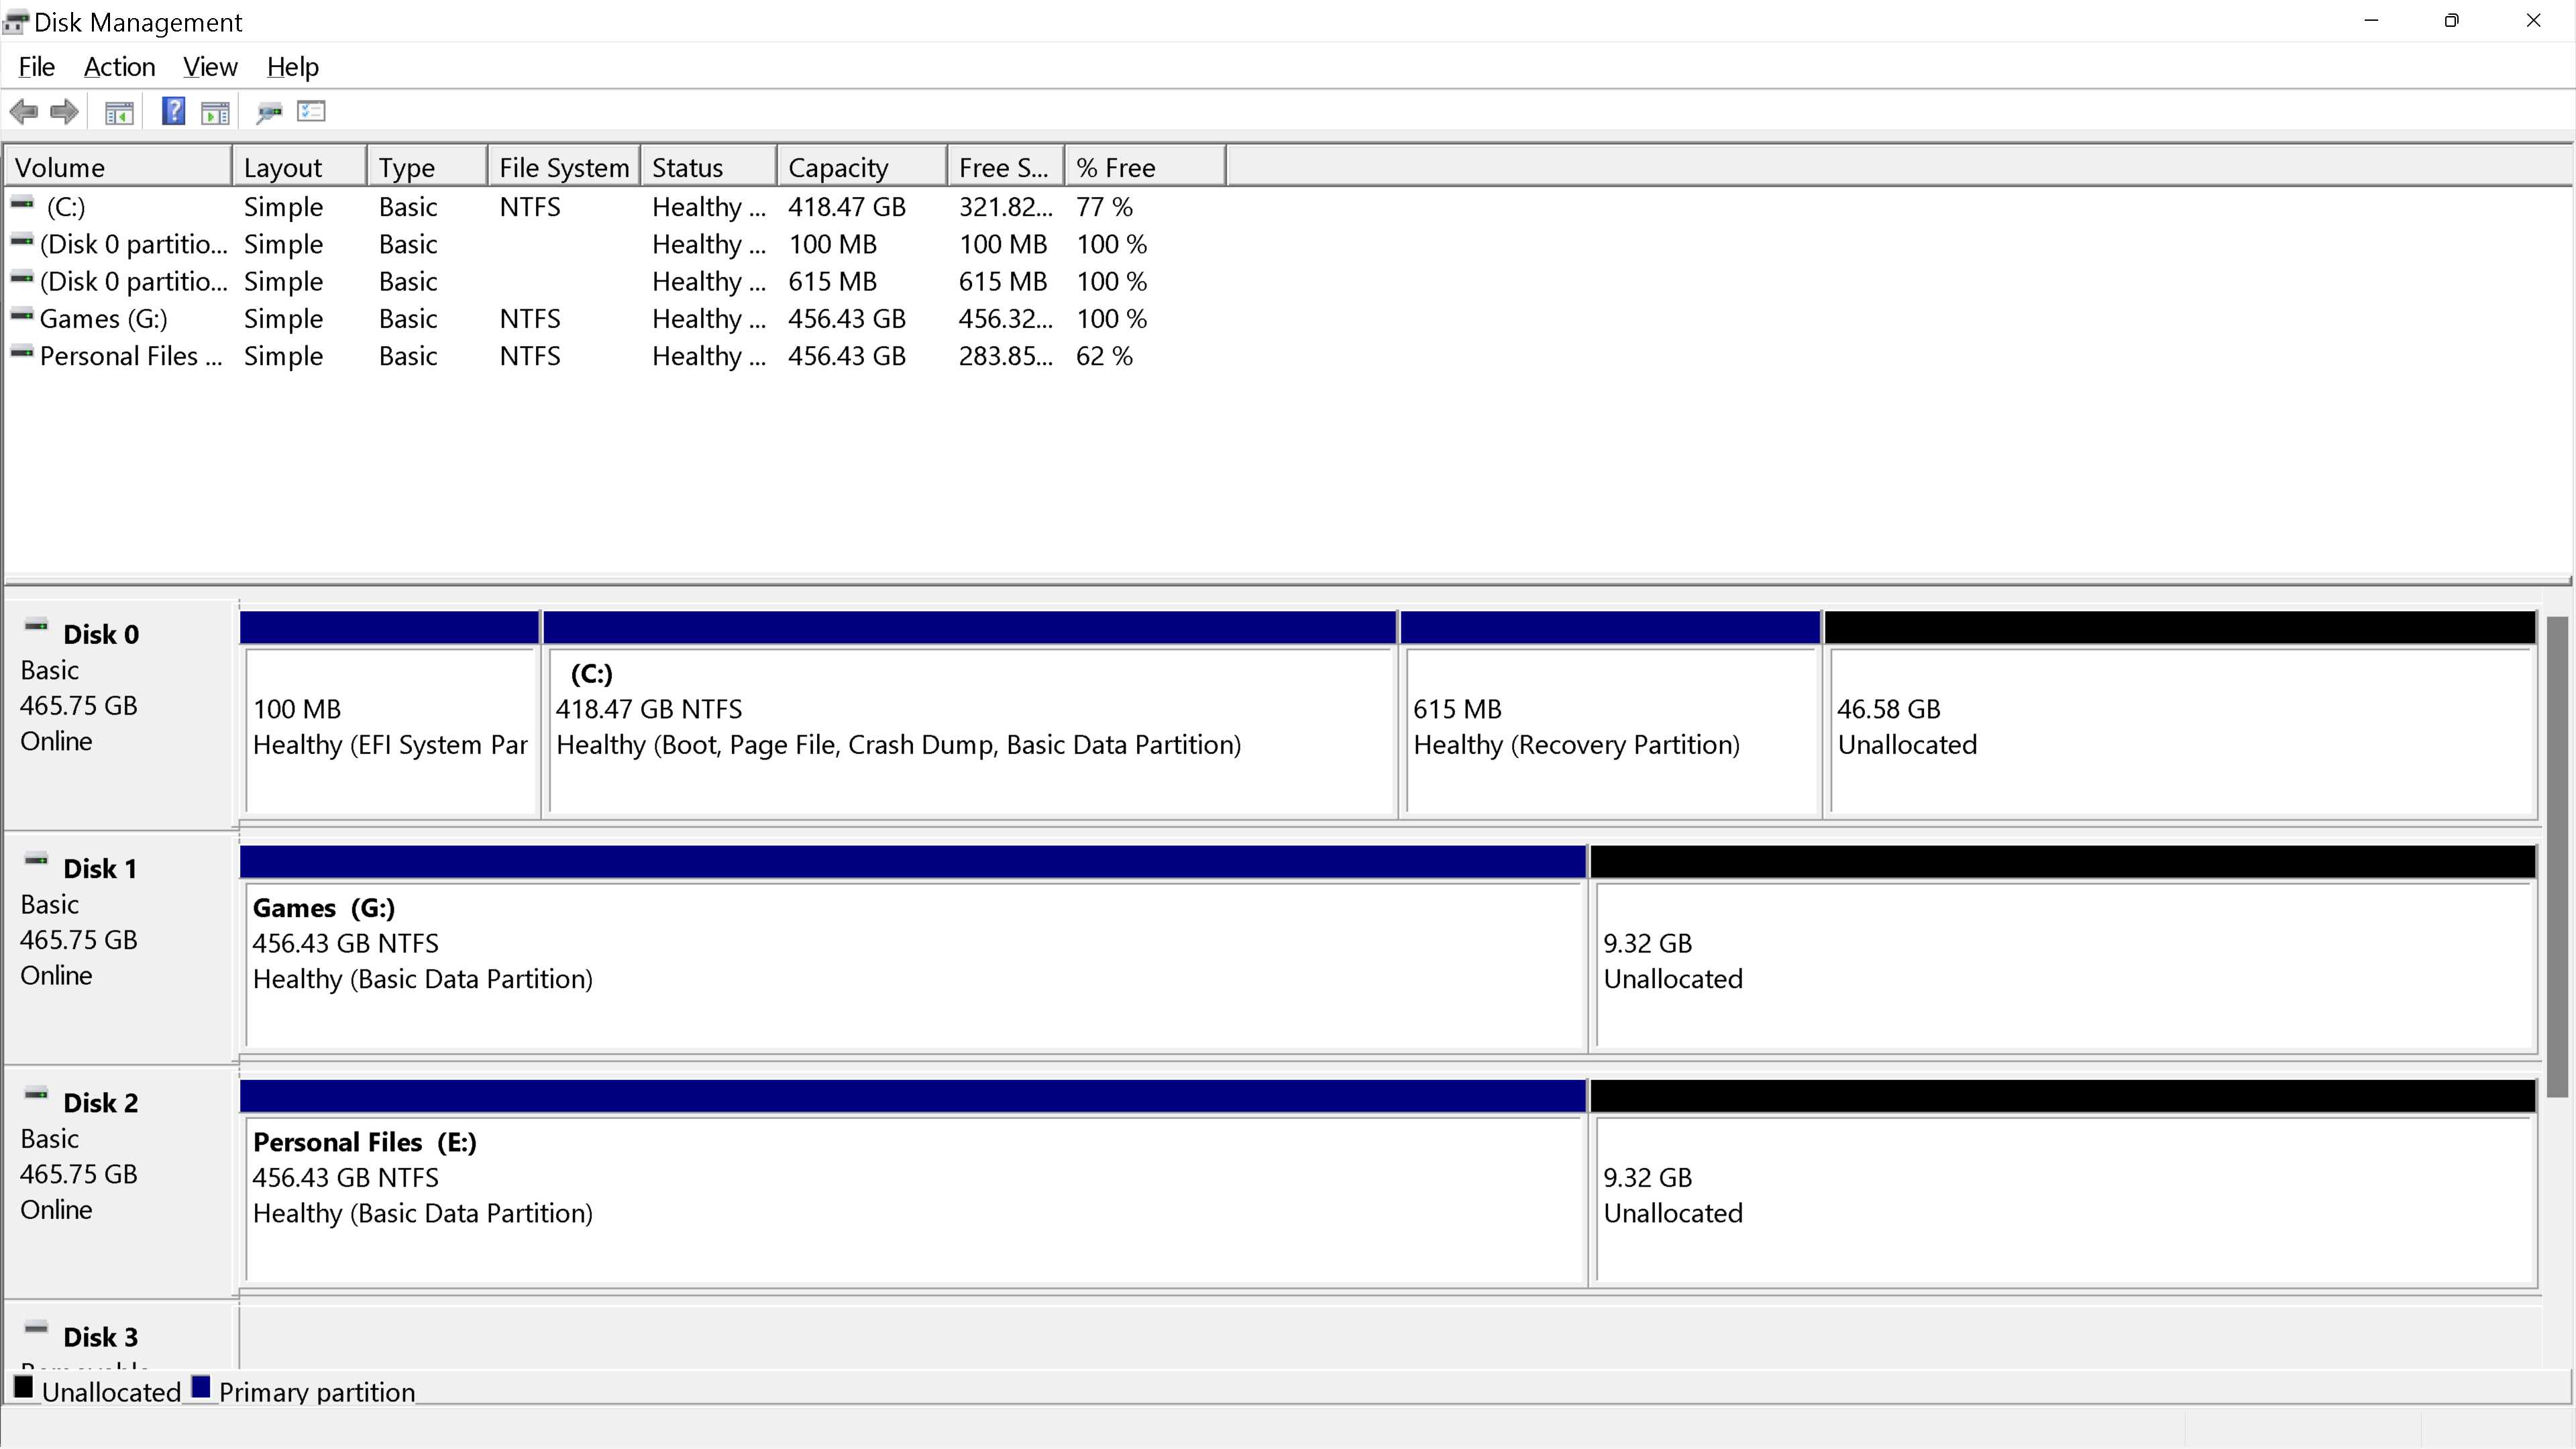Select the Games (G:) partition block on Disk 1

913,949
